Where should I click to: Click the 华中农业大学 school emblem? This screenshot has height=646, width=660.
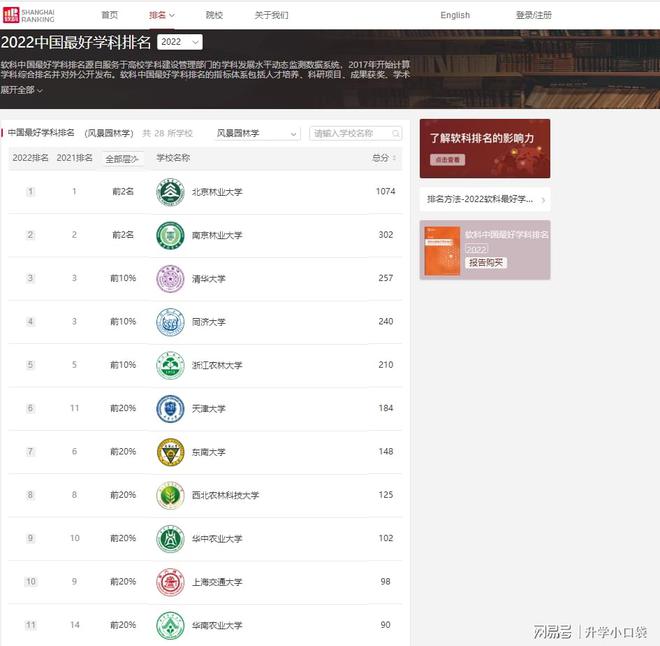pyautogui.click(x=170, y=539)
